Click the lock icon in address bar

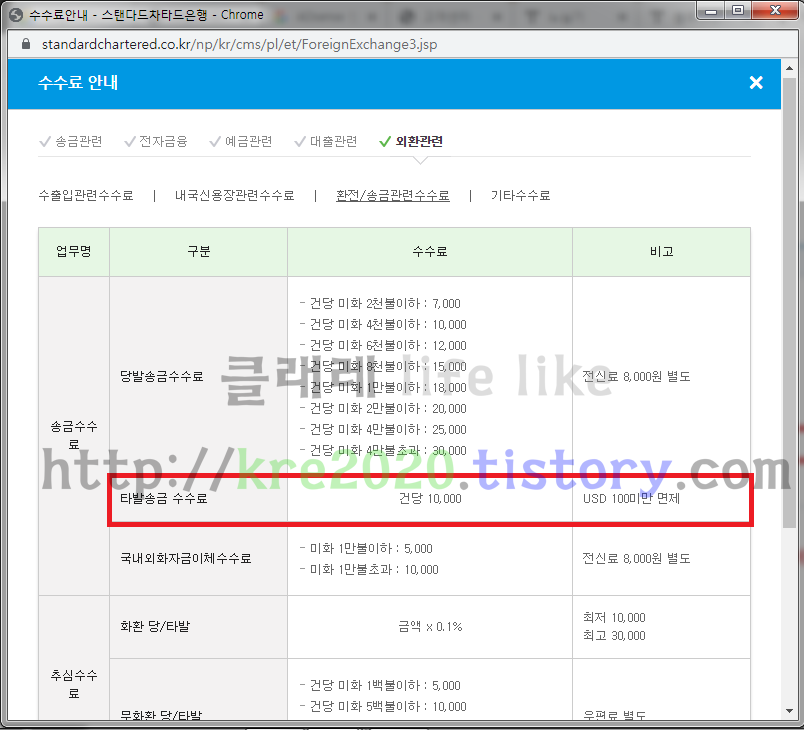[26, 44]
